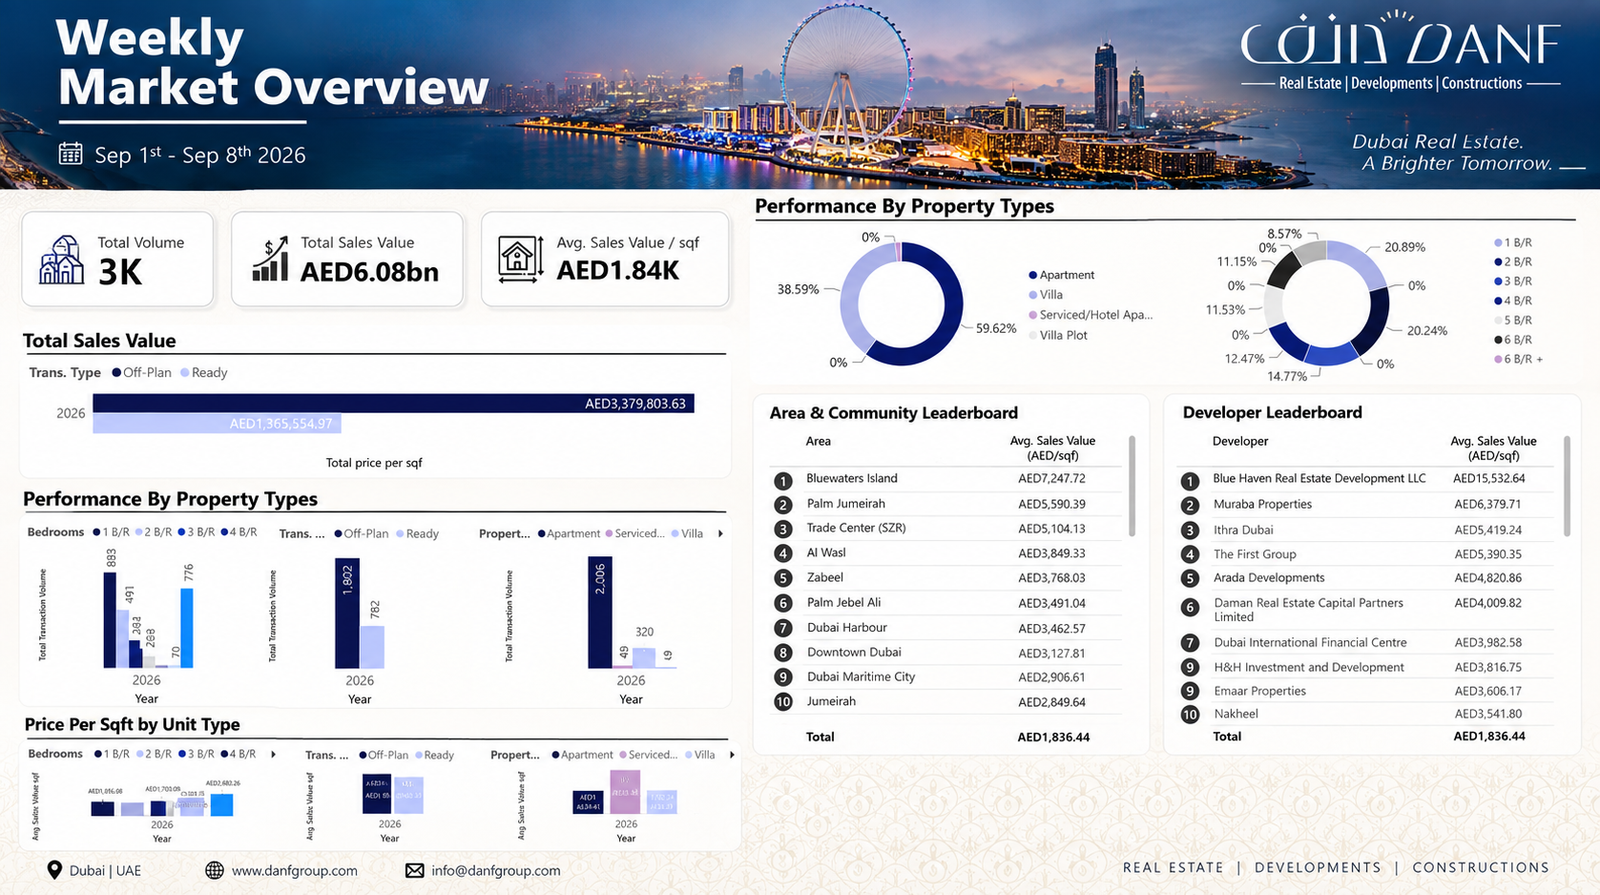The width and height of the screenshot is (1600, 895).
Task: Click the calendar icon beside the date range
Action: click(x=70, y=153)
